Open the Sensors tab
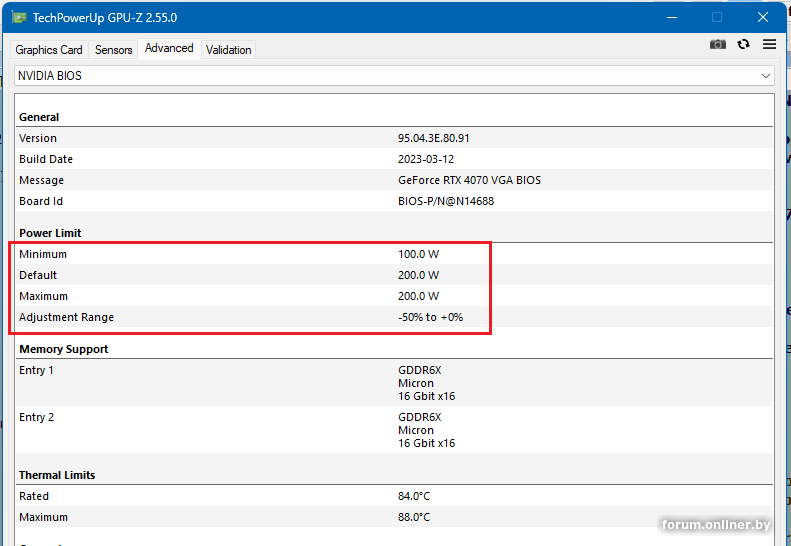791x546 pixels. (113, 50)
